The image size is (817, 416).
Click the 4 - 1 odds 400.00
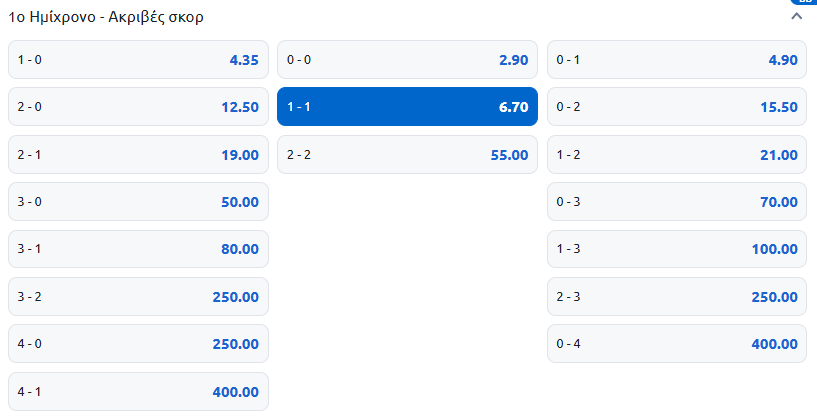138,392
